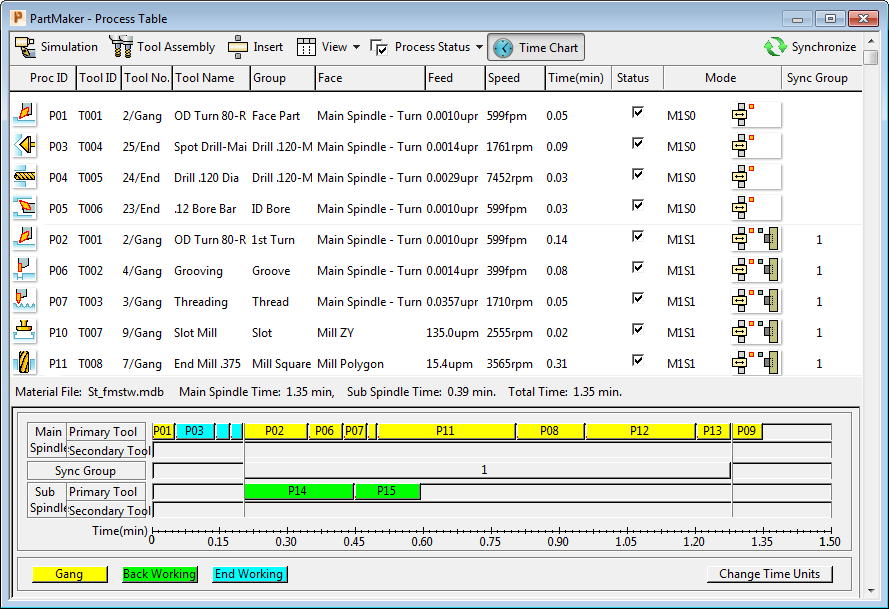Click the mode icon for row P04
The width and height of the screenshot is (889, 609).
[x=756, y=177]
